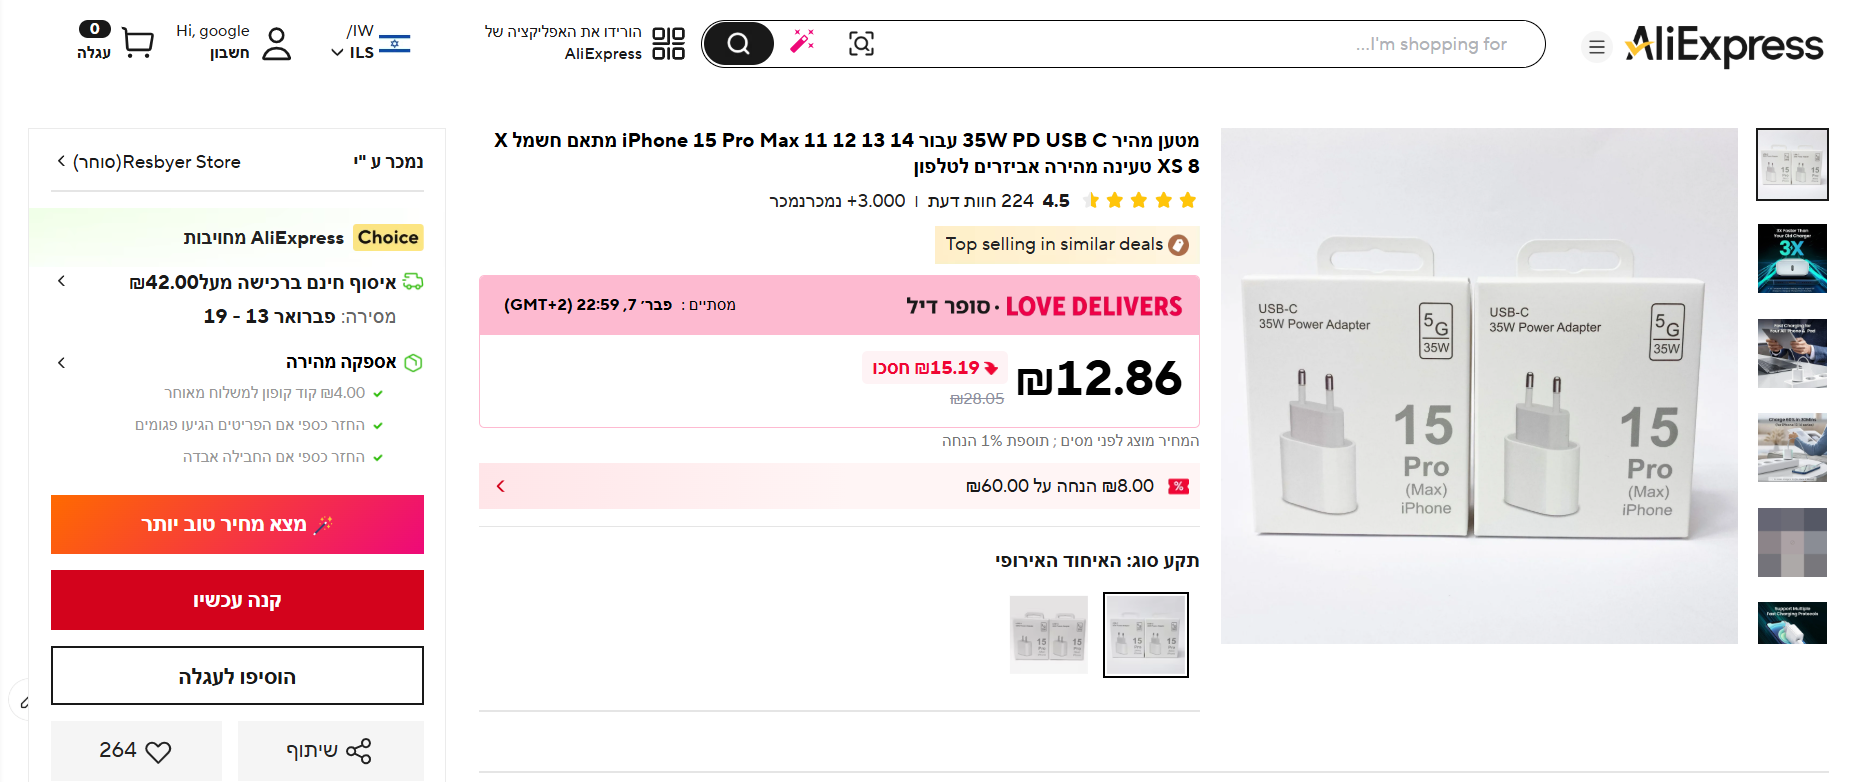
Task: Click the Add to Cart button
Action: tap(237, 676)
